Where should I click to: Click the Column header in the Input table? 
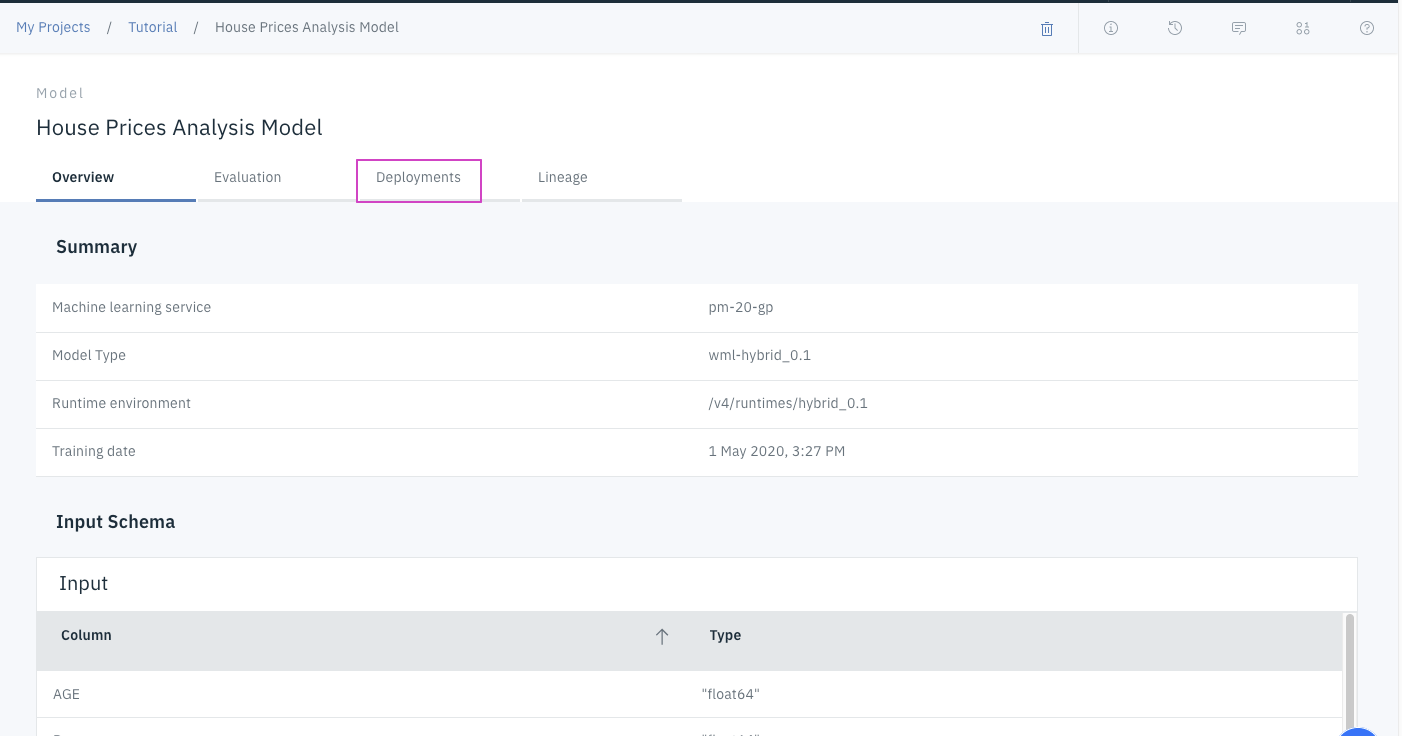tap(86, 635)
